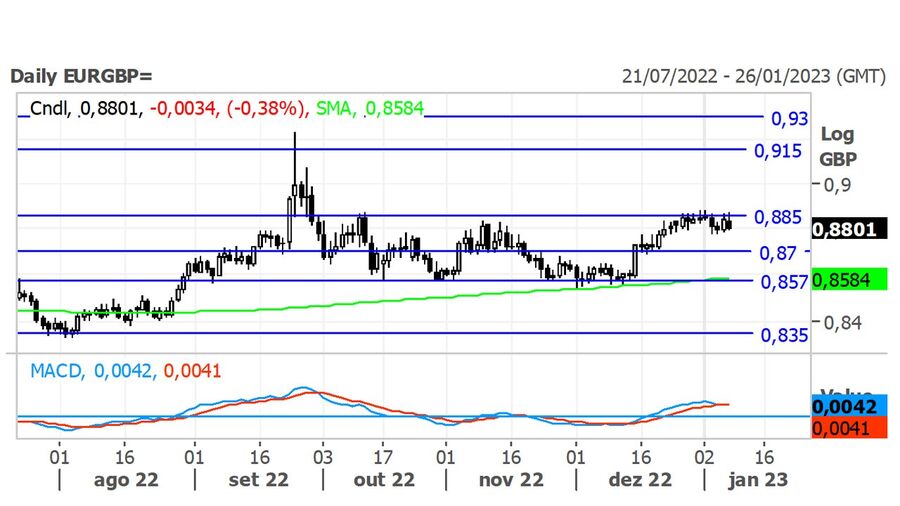This screenshot has width=900, height=506.
Task: Click the 'set 22' month label
Action: click(x=258, y=480)
